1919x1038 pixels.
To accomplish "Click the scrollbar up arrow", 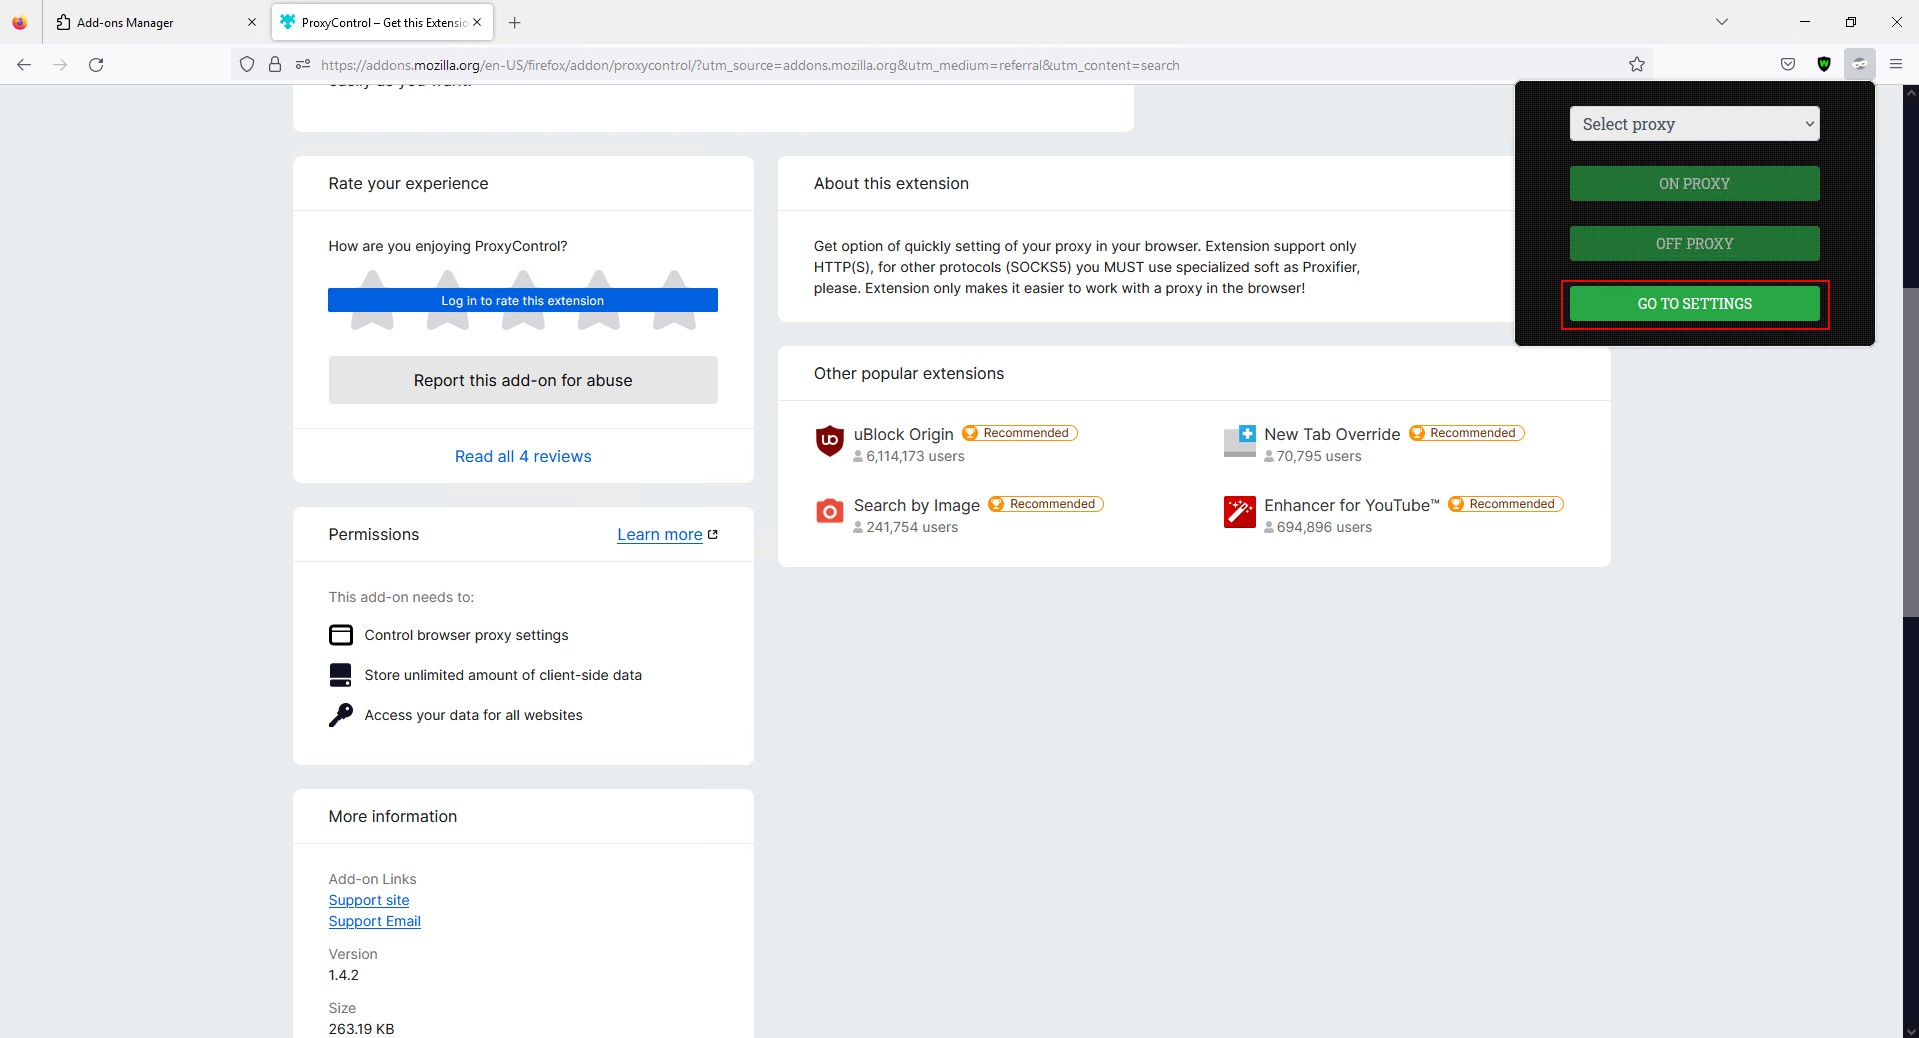I will click(1911, 92).
